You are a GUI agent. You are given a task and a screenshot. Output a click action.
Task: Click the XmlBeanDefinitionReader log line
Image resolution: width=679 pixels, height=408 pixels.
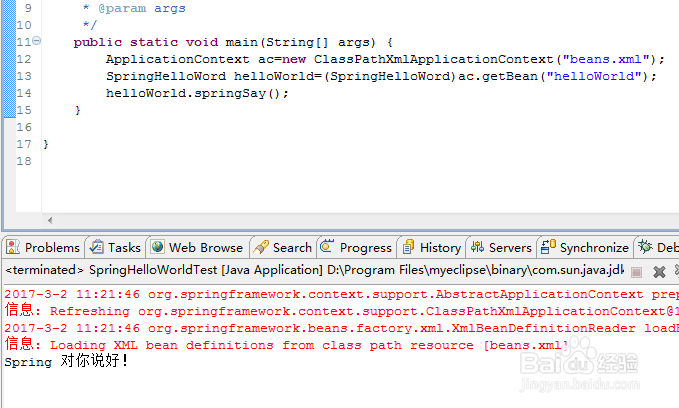point(341,328)
